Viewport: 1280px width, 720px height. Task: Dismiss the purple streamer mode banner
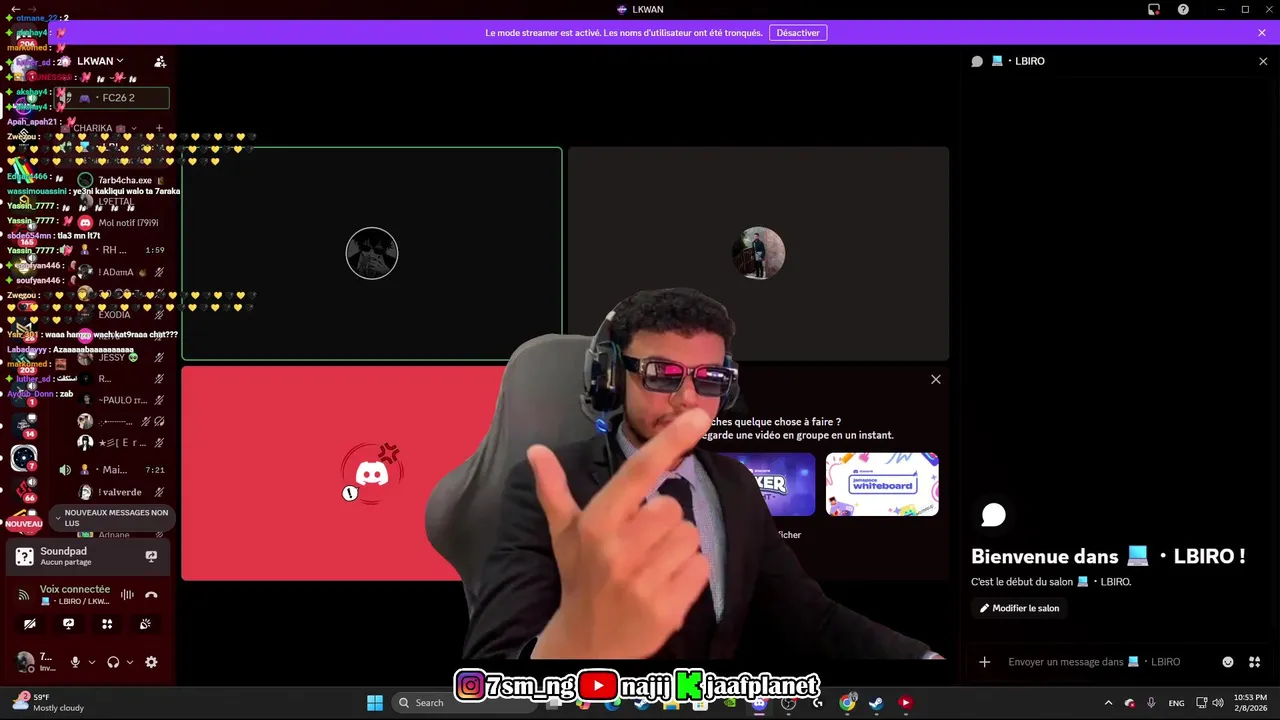[x=1262, y=33]
